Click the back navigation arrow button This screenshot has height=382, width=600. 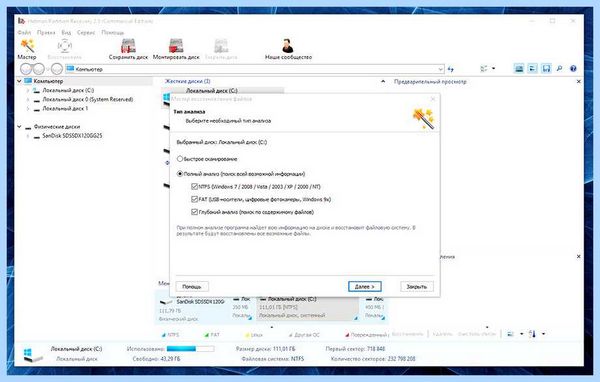(26, 69)
